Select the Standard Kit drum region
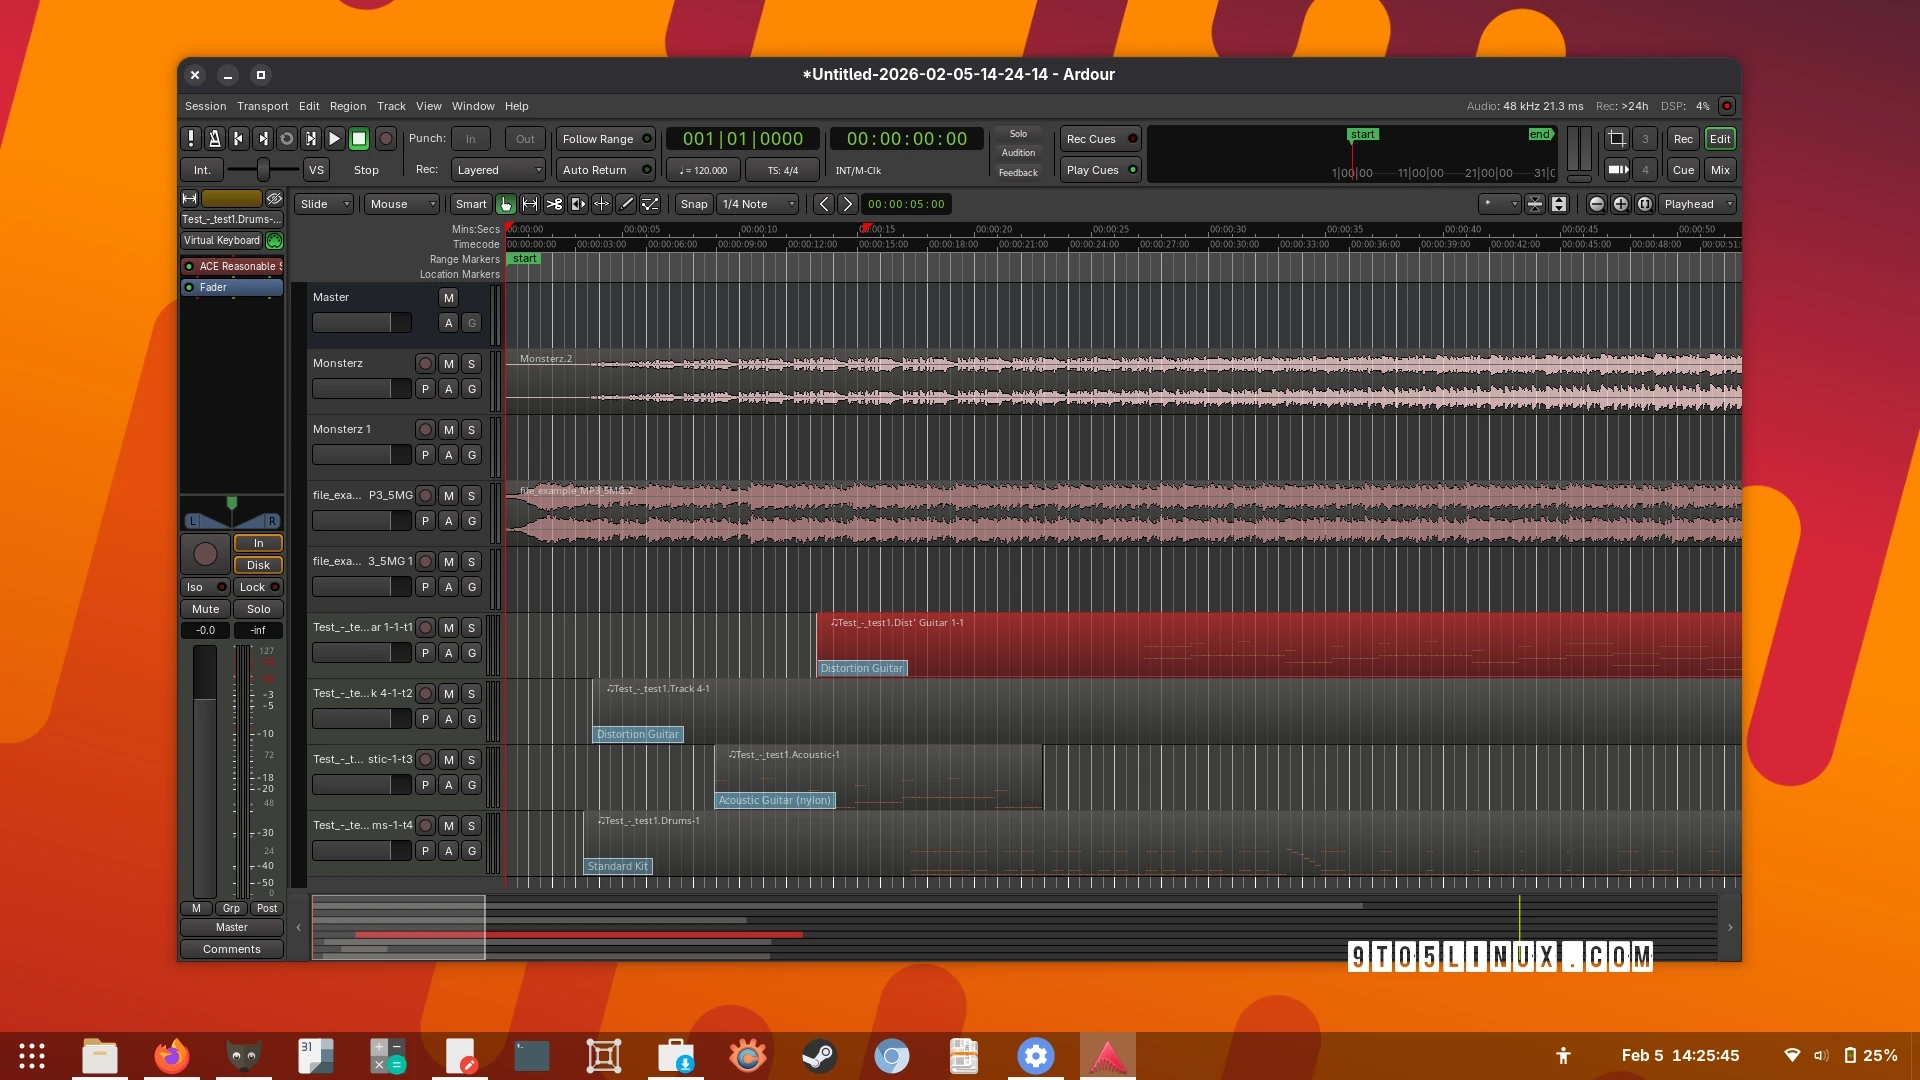The image size is (1920, 1080). click(617, 866)
